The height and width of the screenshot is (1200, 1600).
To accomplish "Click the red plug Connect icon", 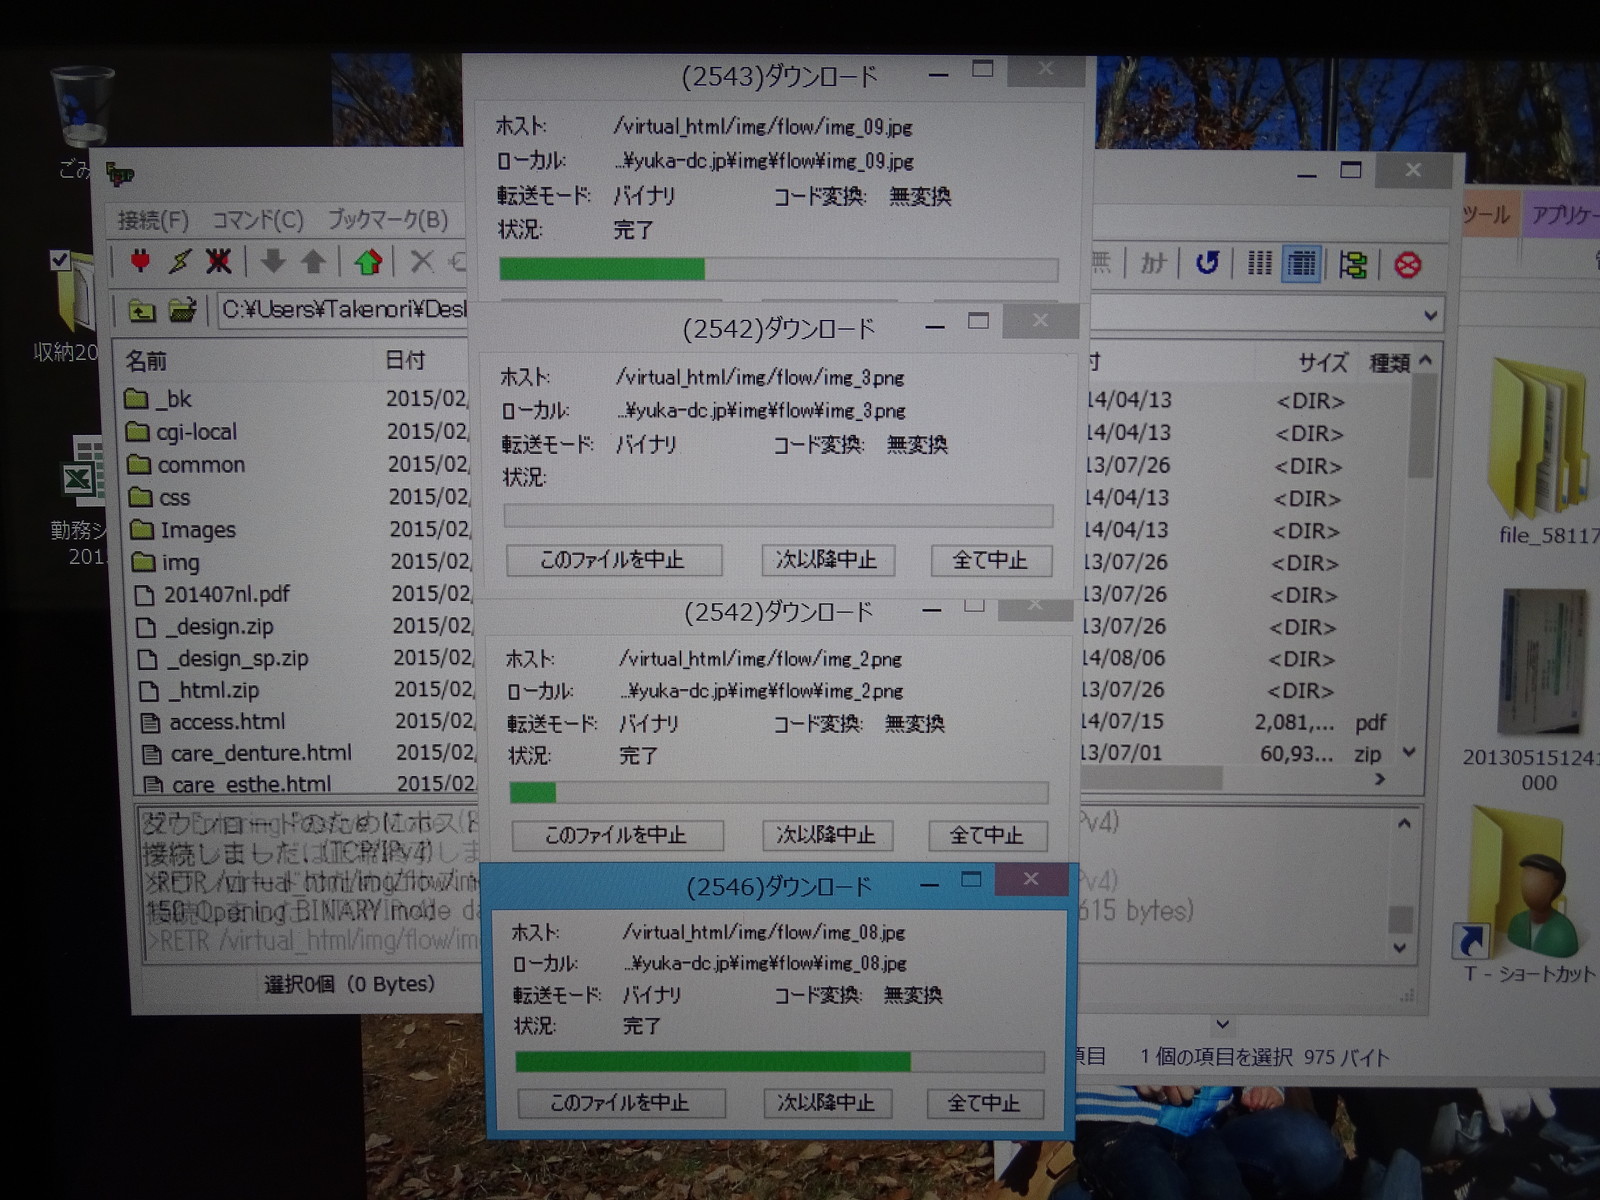I will (141, 261).
